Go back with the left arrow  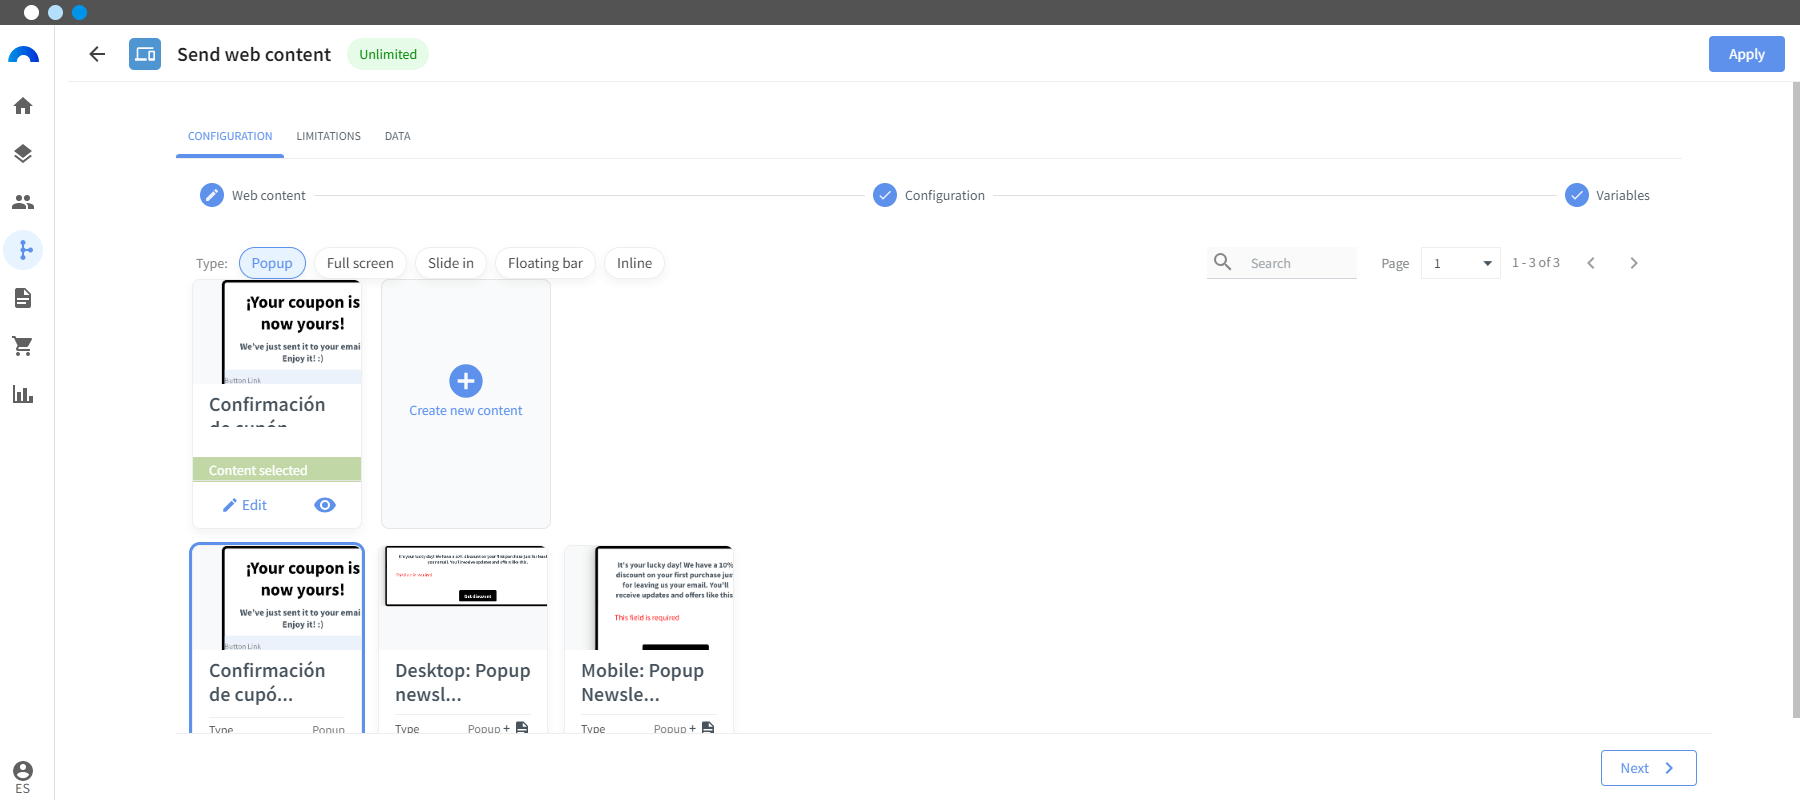(x=97, y=54)
